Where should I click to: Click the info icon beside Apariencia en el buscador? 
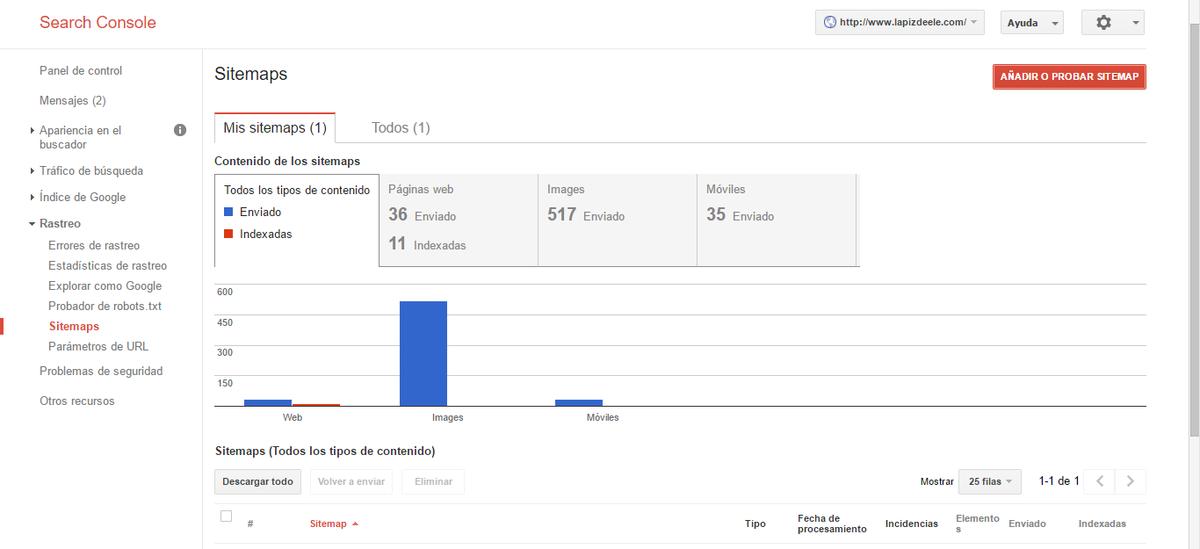tap(180, 130)
